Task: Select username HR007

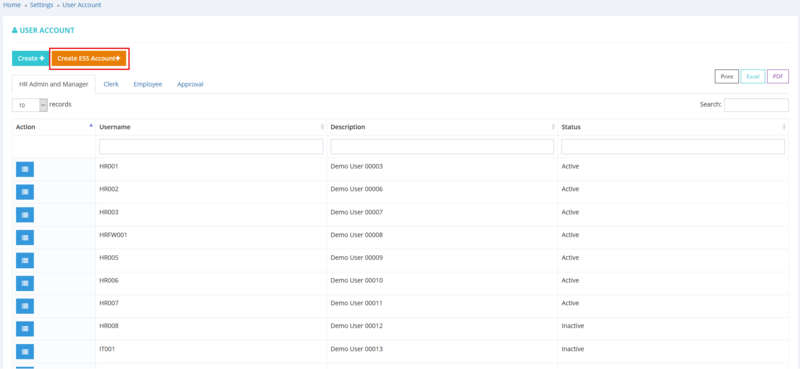Action: [x=109, y=303]
